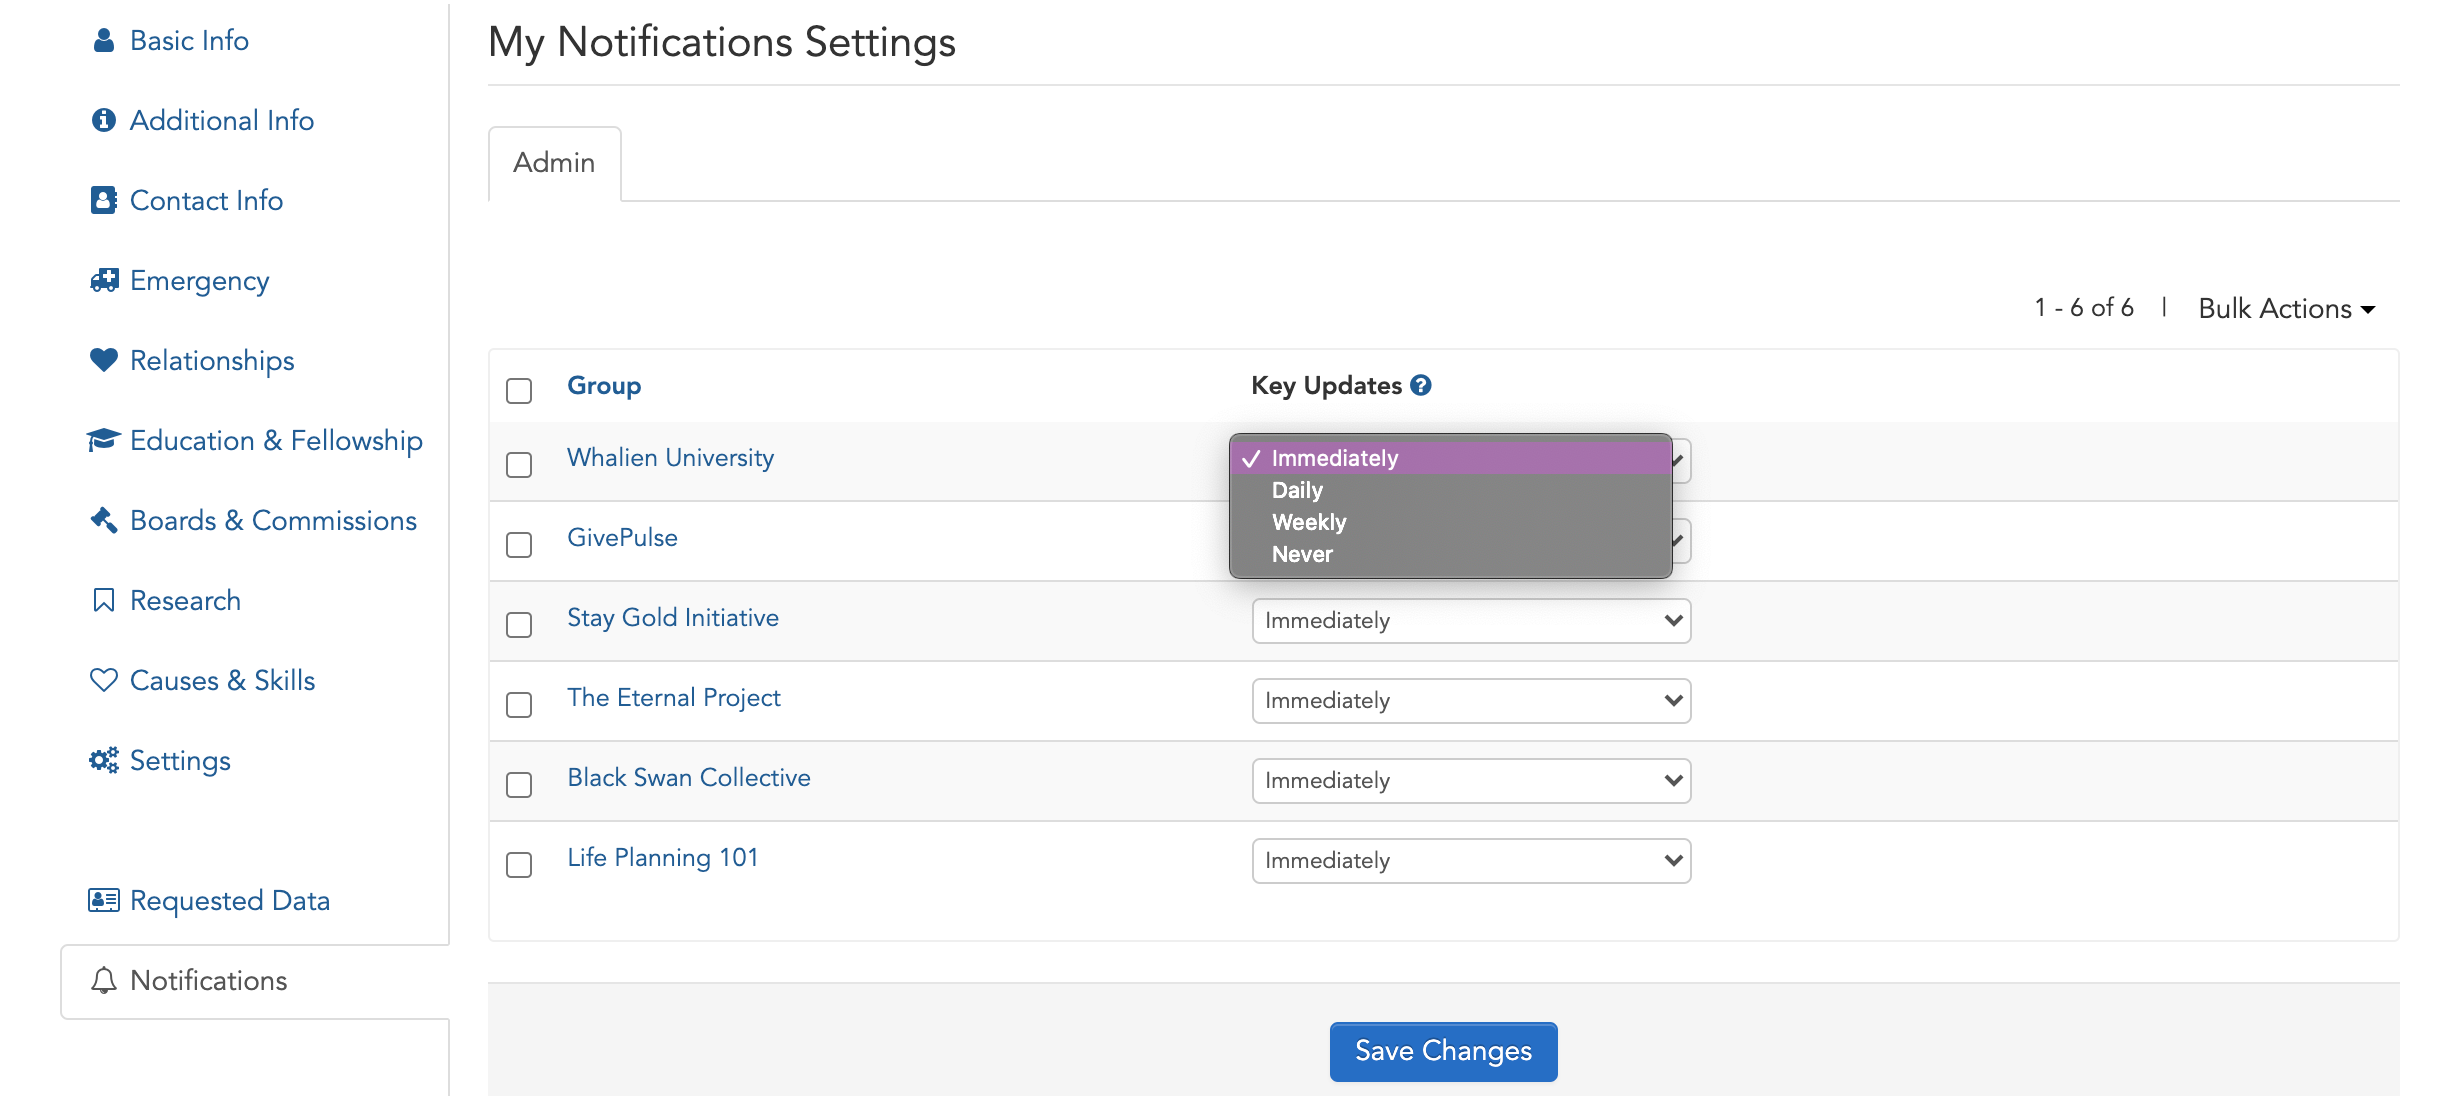Screen dimensions: 2464x1096
Task: Check the GivePulse row checkbox
Action: tap(519, 545)
